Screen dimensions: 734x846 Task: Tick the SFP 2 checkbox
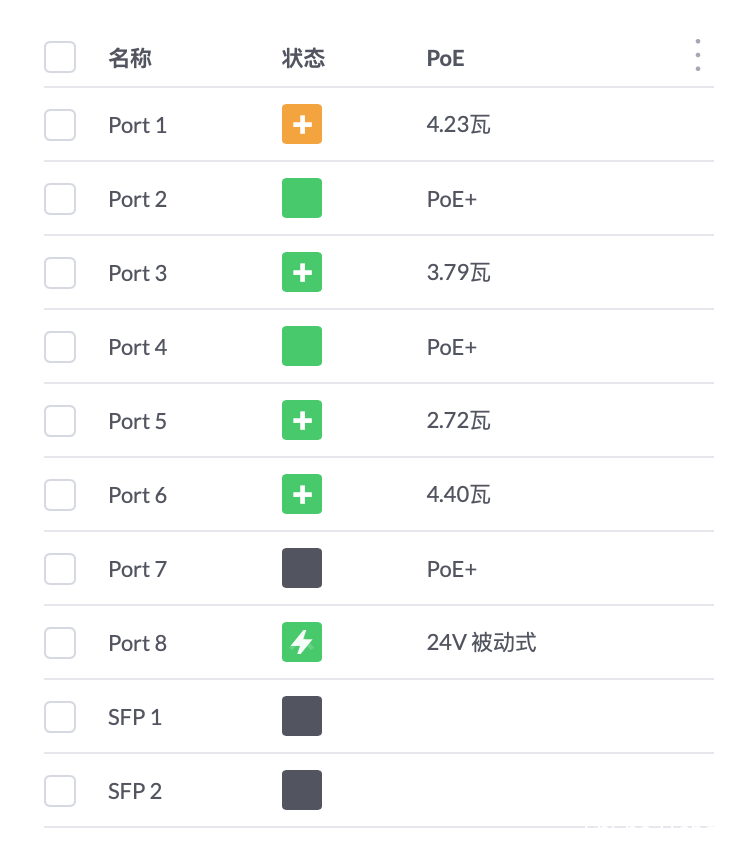pyautogui.click(x=60, y=791)
